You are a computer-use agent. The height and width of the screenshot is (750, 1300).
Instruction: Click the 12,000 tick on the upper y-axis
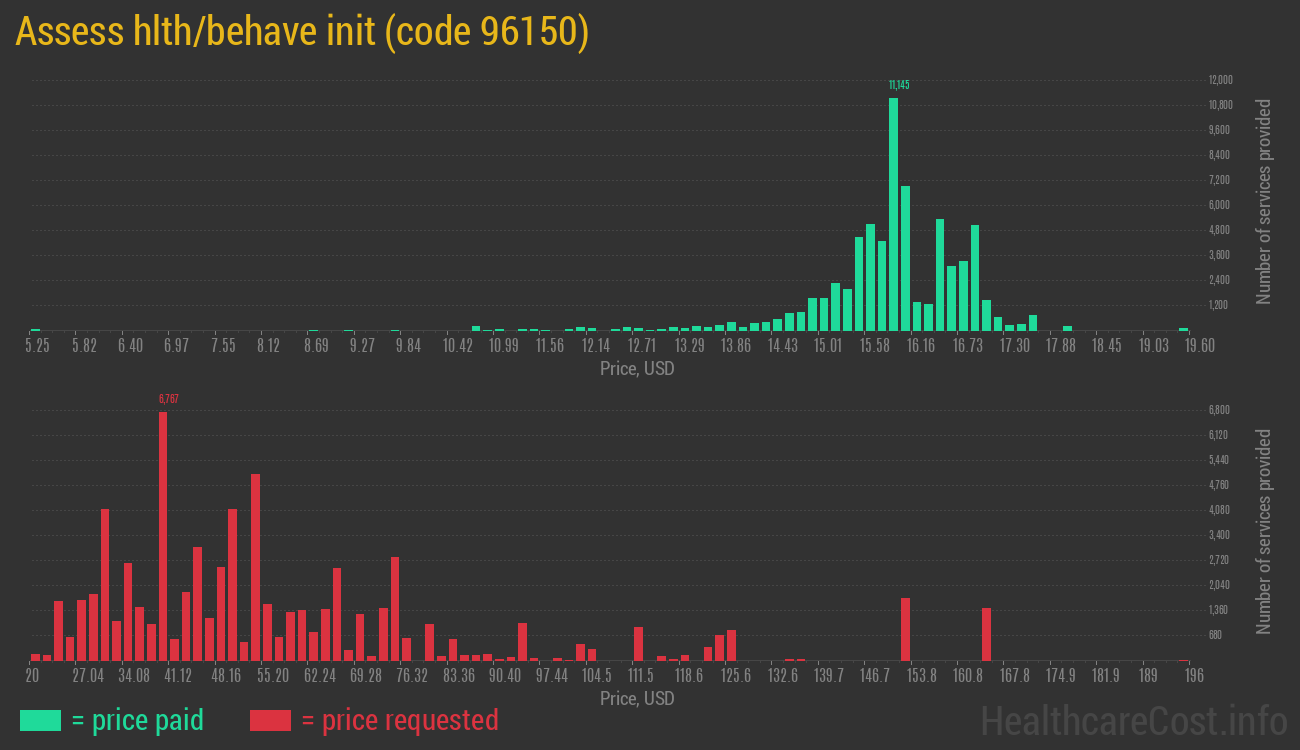click(1220, 80)
